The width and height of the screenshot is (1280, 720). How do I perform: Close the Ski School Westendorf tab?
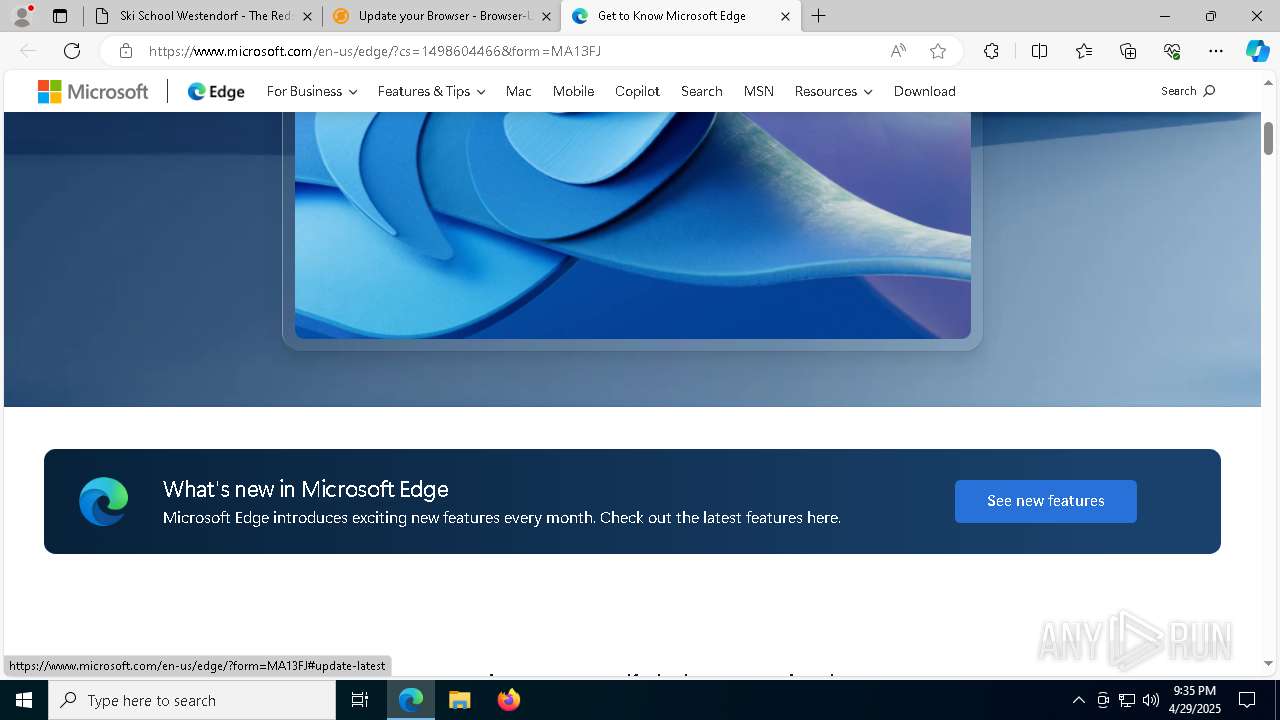coord(307,16)
